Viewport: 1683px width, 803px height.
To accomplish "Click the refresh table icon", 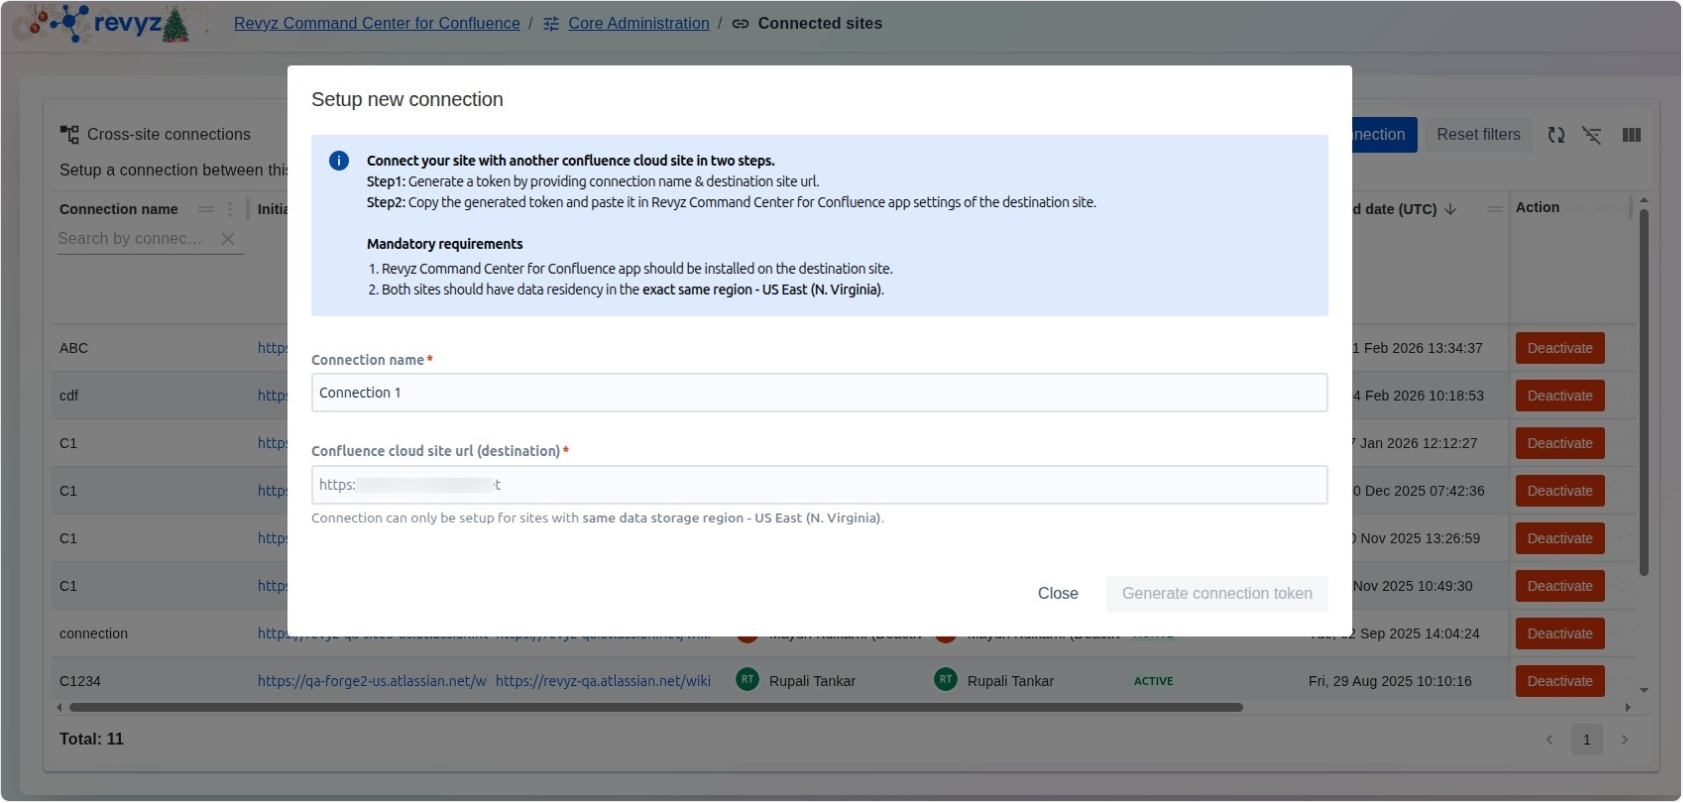I will (x=1556, y=135).
